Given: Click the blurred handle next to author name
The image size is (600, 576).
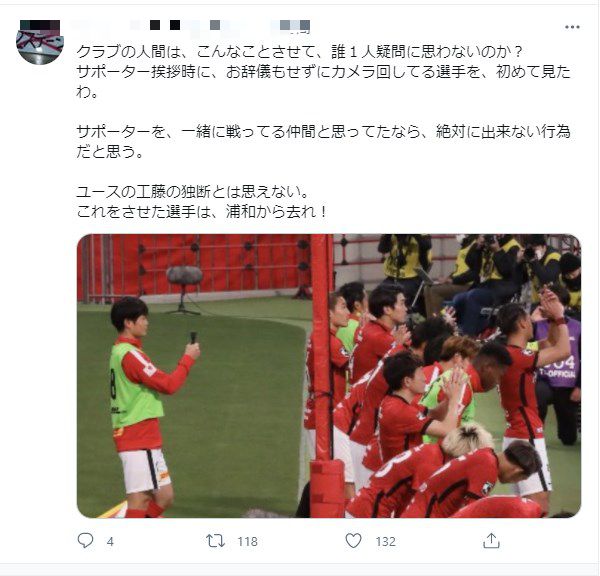Looking at the screenshot, I should pos(258,26).
